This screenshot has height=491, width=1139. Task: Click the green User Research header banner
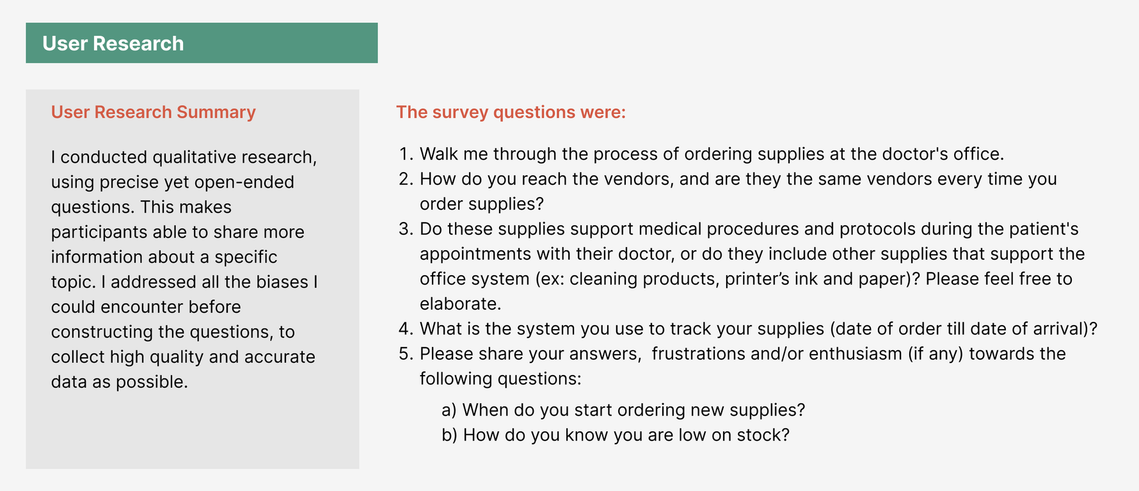[x=201, y=43]
